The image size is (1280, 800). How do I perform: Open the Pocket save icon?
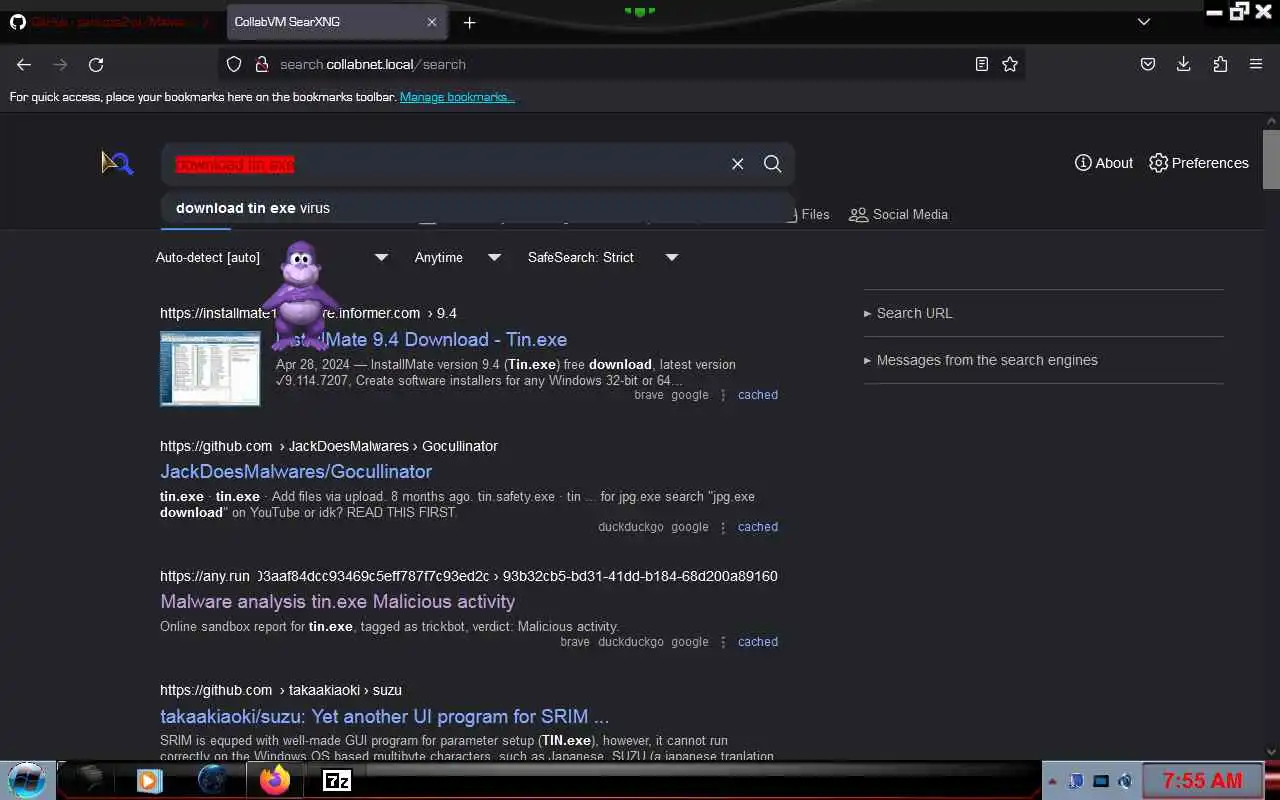tap(1148, 64)
